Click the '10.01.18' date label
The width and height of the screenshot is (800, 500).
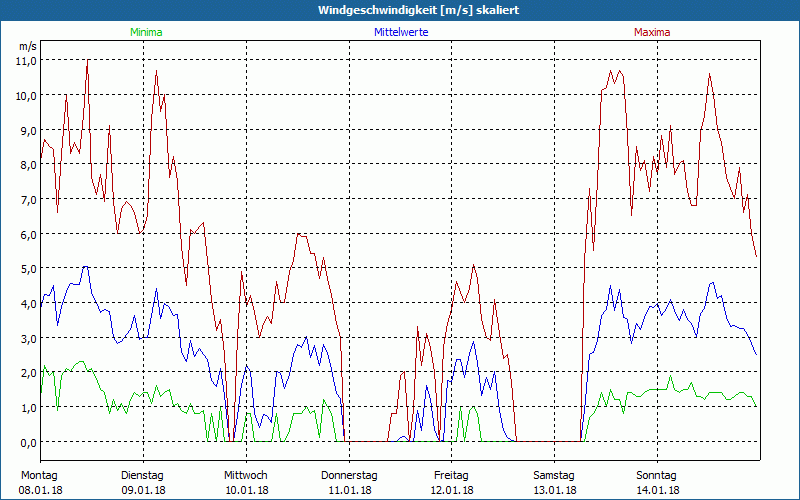pyautogui.click(x=247, y=490)
